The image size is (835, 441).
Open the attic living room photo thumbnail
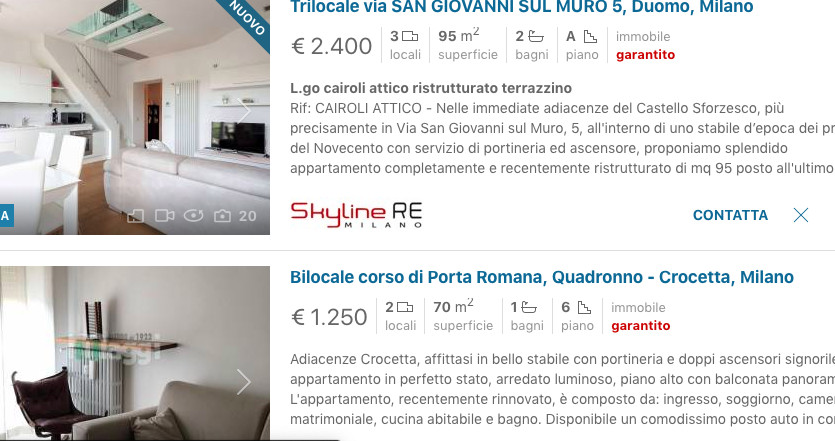[135, 117]
